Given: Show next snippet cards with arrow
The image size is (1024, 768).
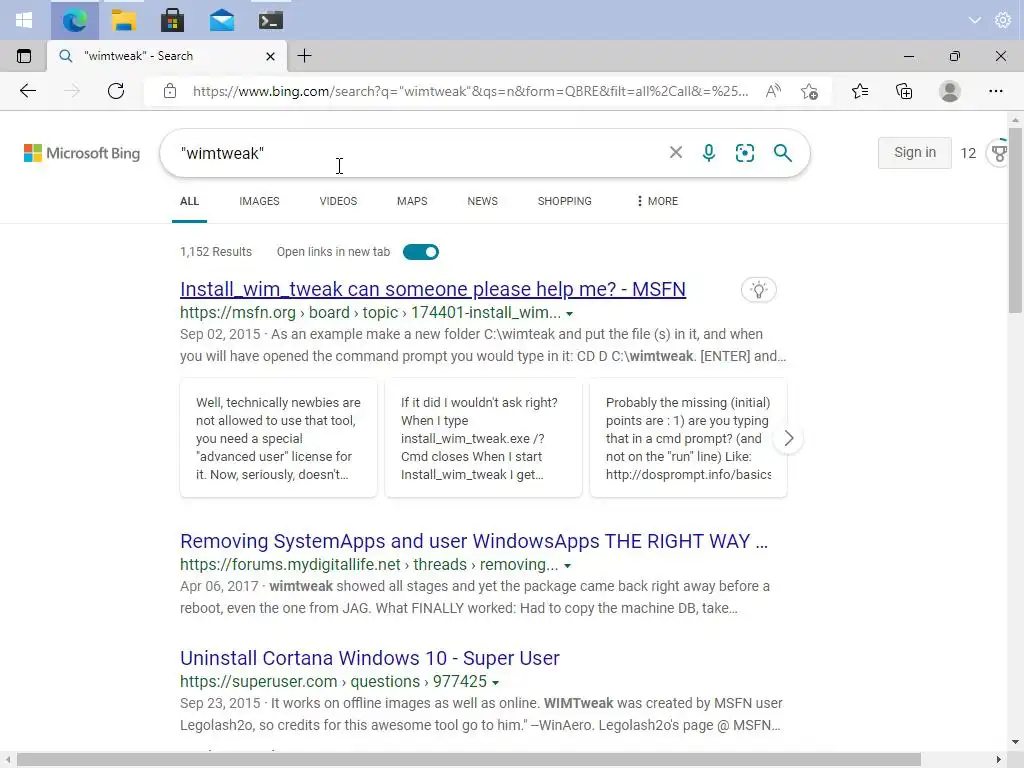Looking at the screenshot, I should point(788,438).
